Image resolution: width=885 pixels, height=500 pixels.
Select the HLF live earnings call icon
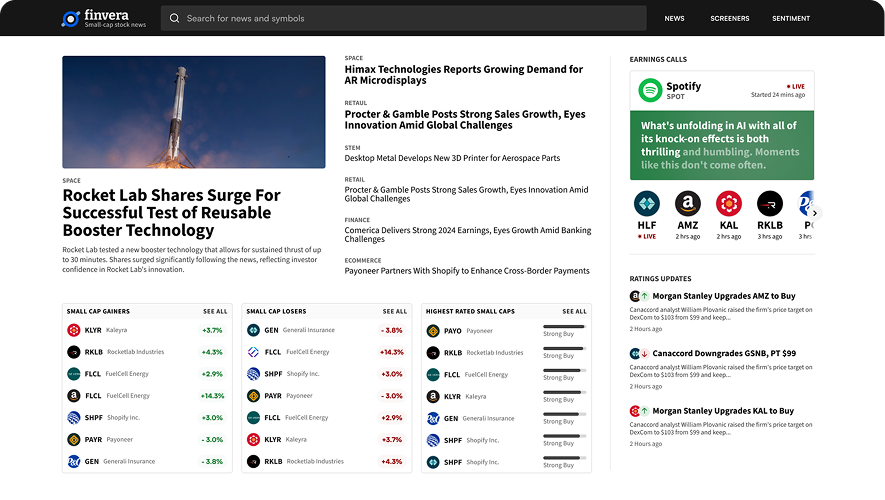[647, 204]
